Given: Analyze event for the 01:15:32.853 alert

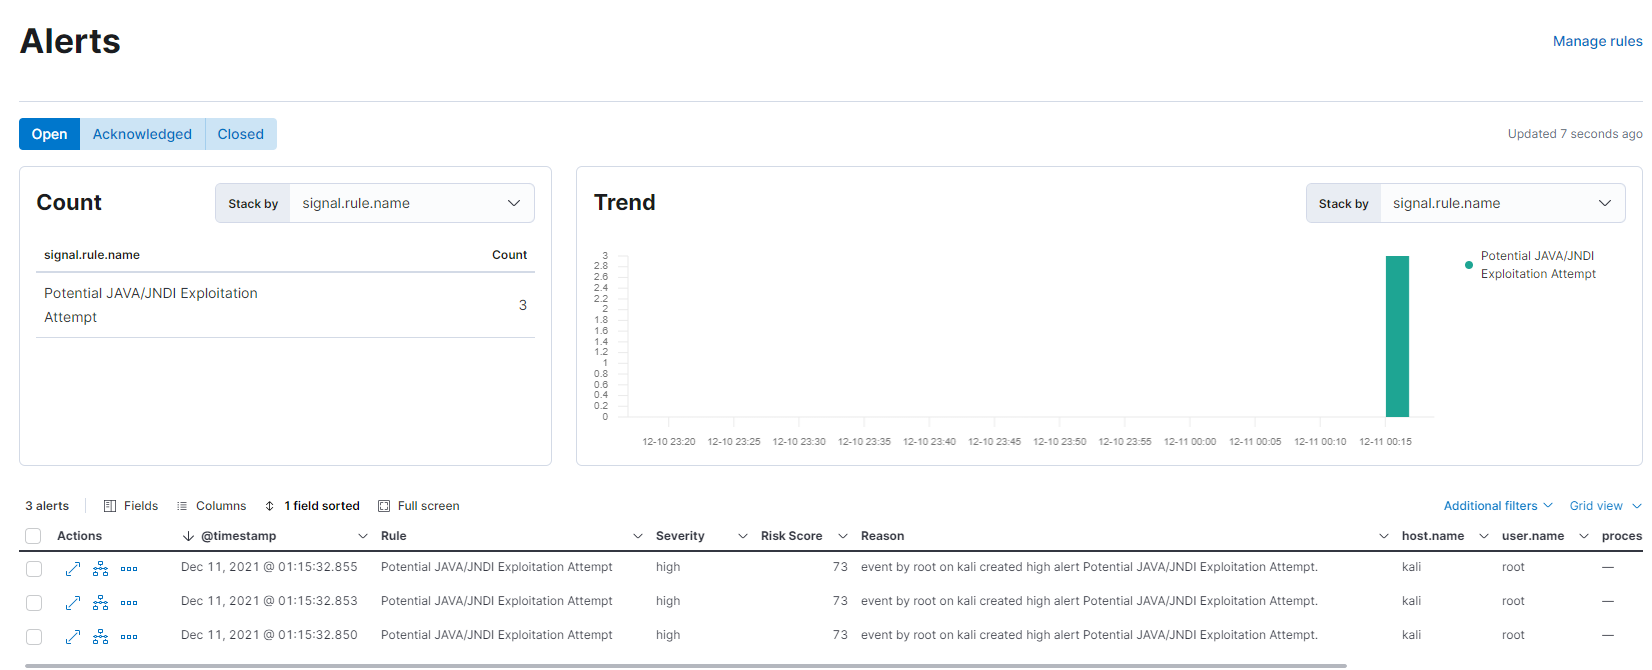Looking at the screenshot, I should point(101,603).
